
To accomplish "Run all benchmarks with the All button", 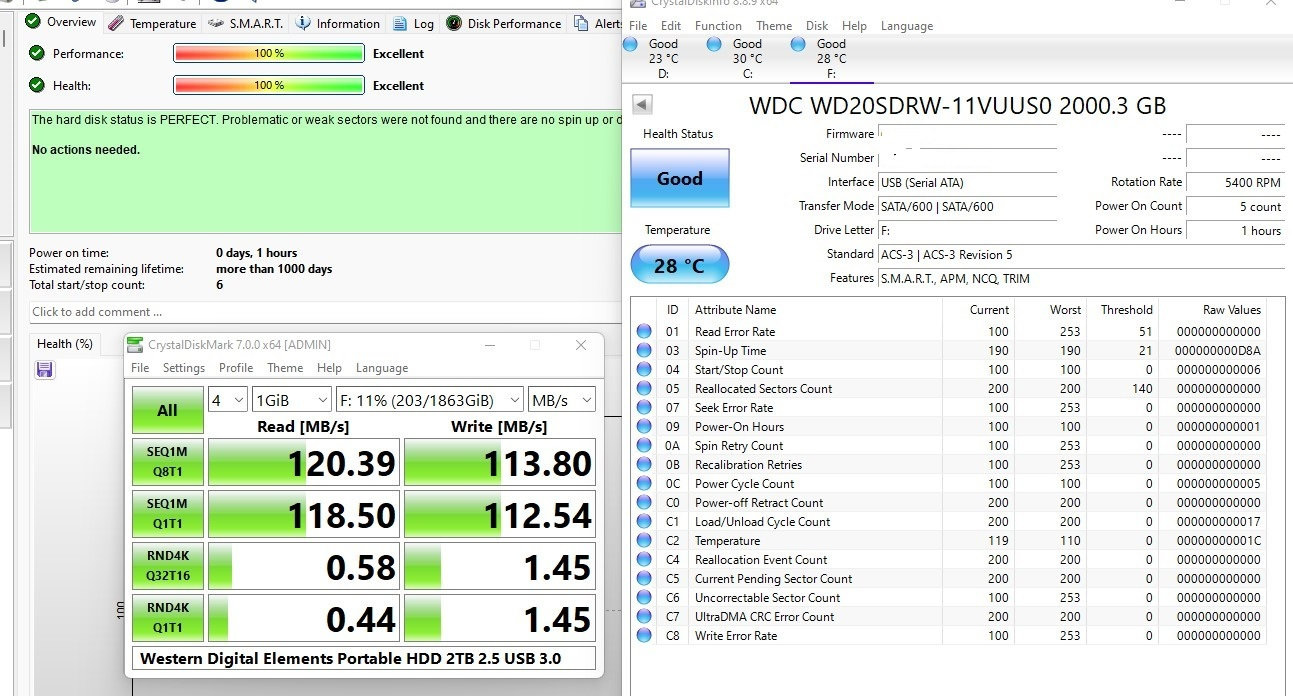I will pos(167,410).
